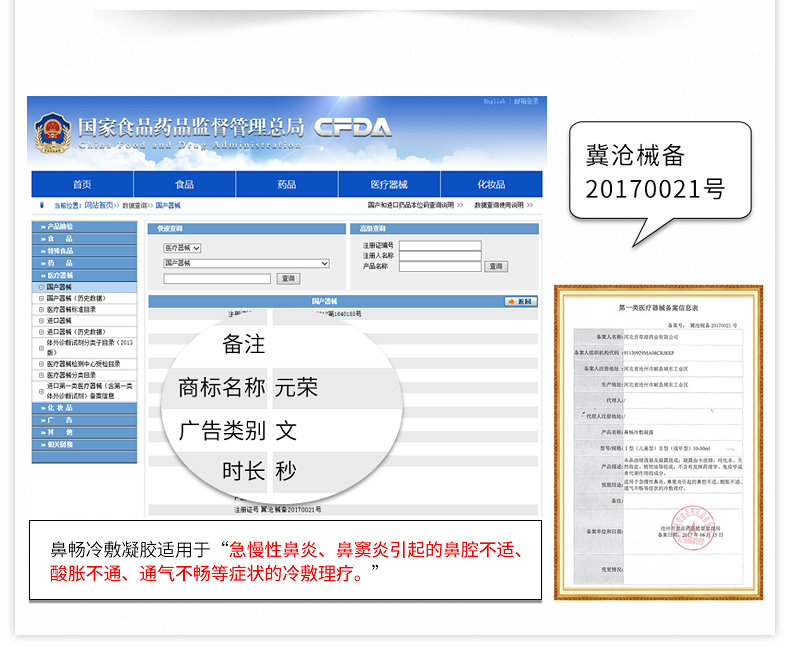Click the 注册证编号 input field
The height and width of the screenshot is (647, 790).
440,245
